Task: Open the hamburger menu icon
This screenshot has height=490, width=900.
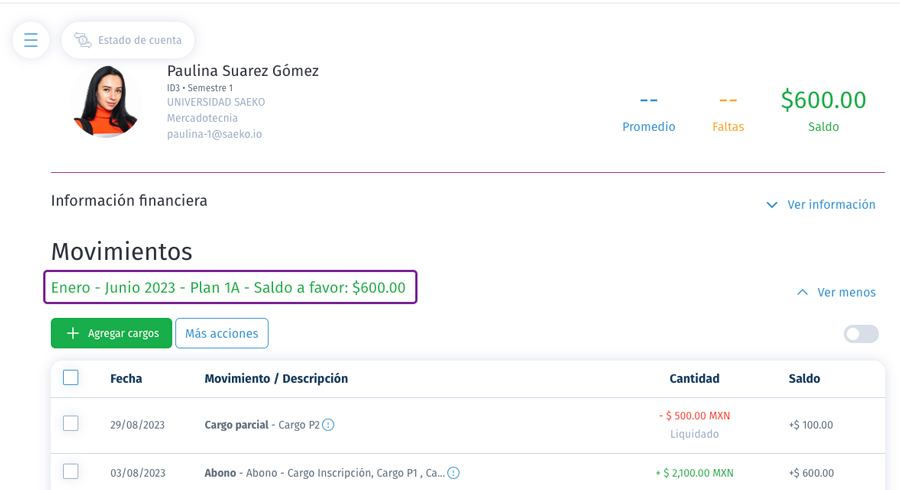Action: (x=31, y=40)
